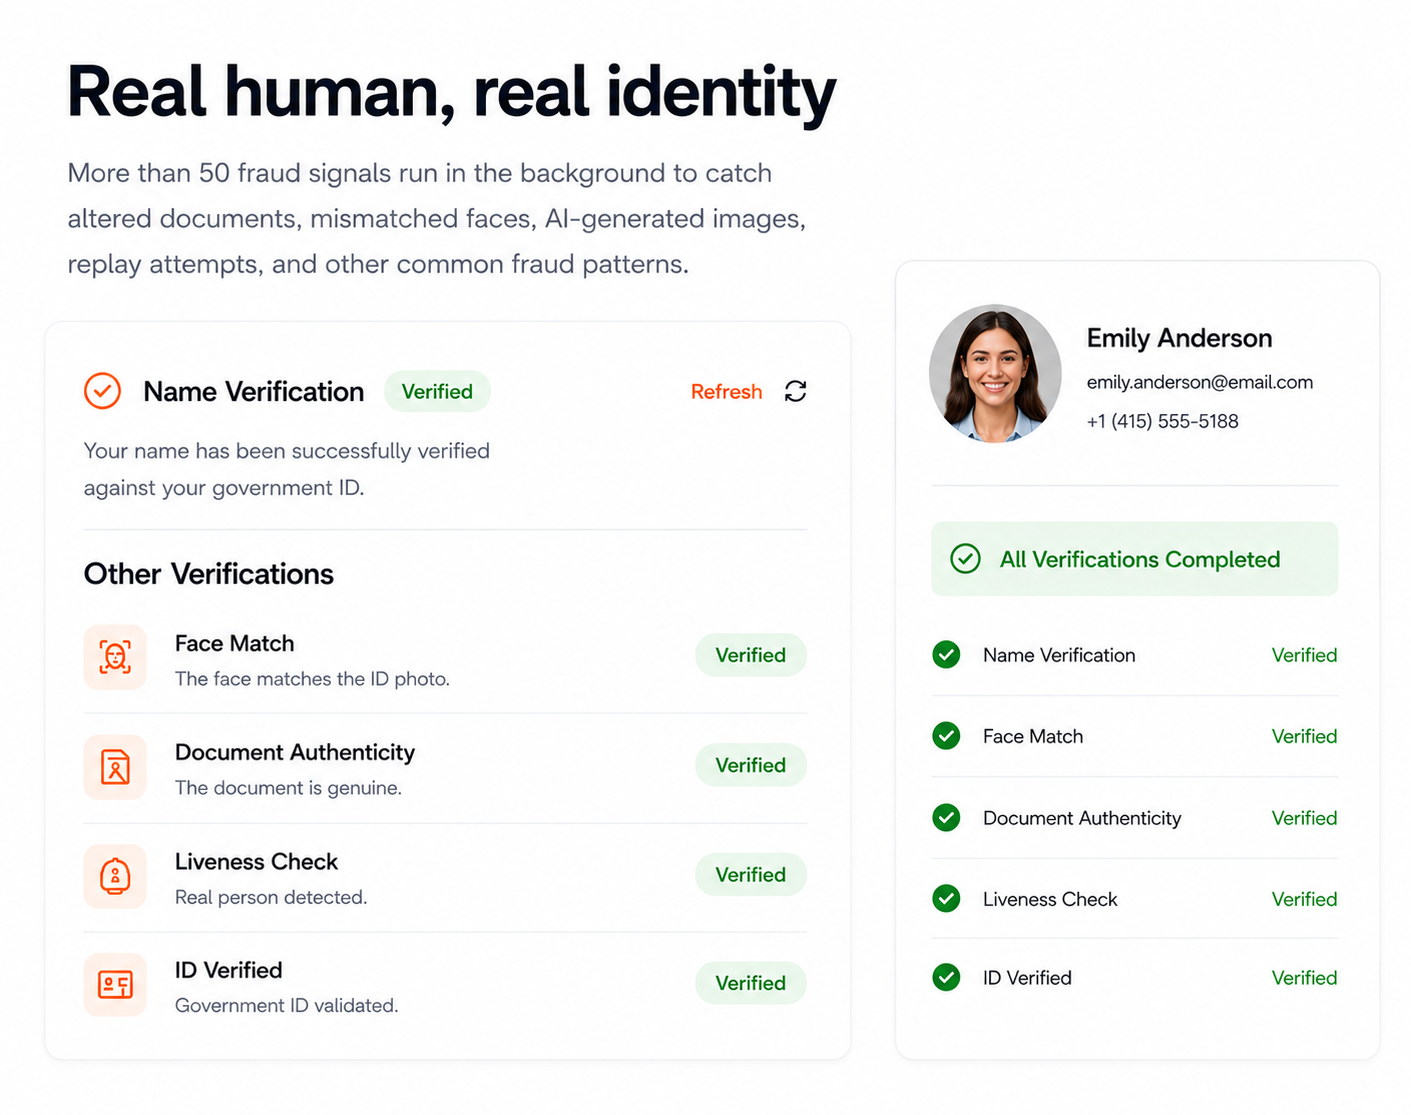Click Document Authenticity title in left panel
This screenshot has width=1411, height=1115.
pos(295,752)
